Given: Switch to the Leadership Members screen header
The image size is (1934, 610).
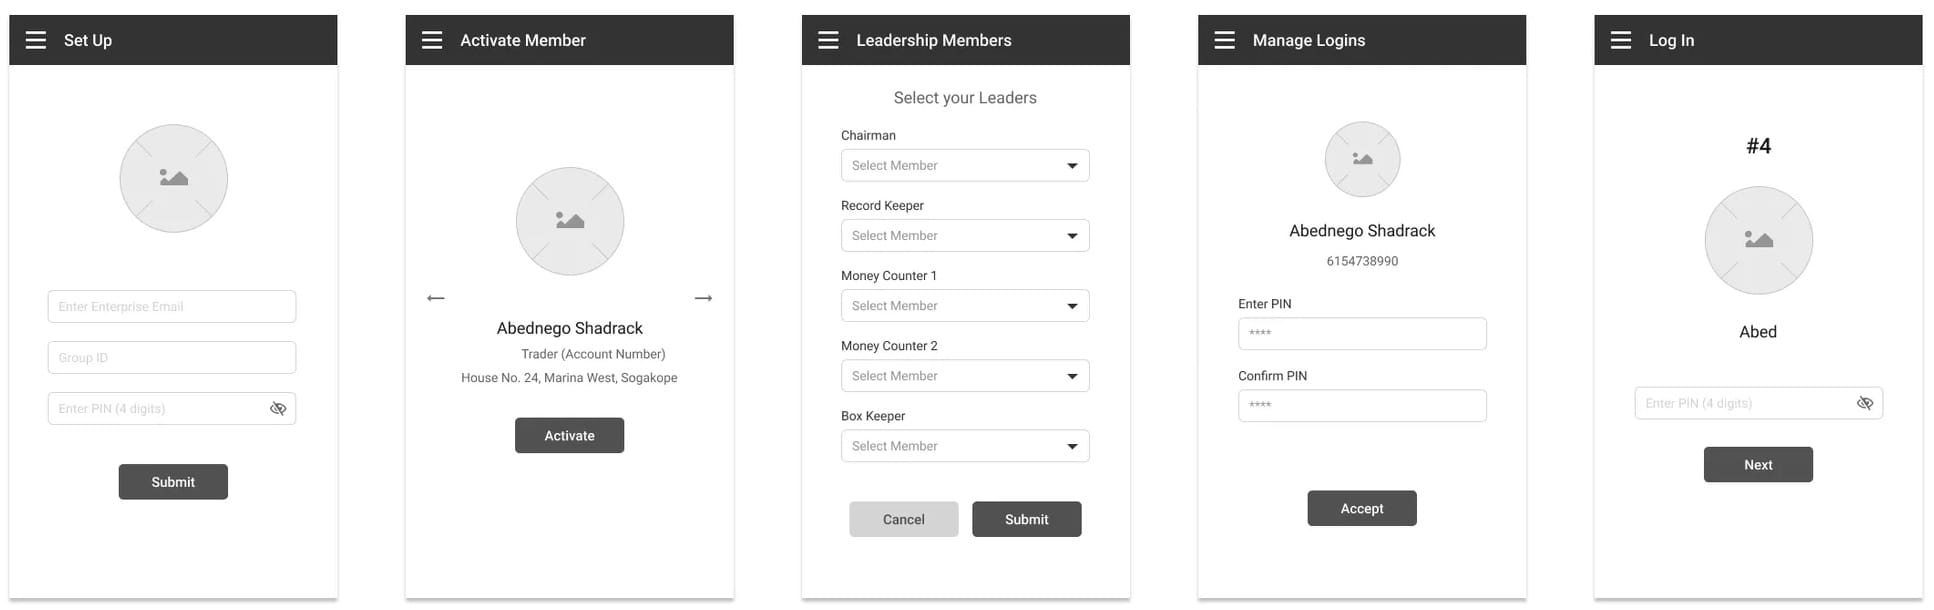Looking at the screenshot, I should (x=933, y=40).
